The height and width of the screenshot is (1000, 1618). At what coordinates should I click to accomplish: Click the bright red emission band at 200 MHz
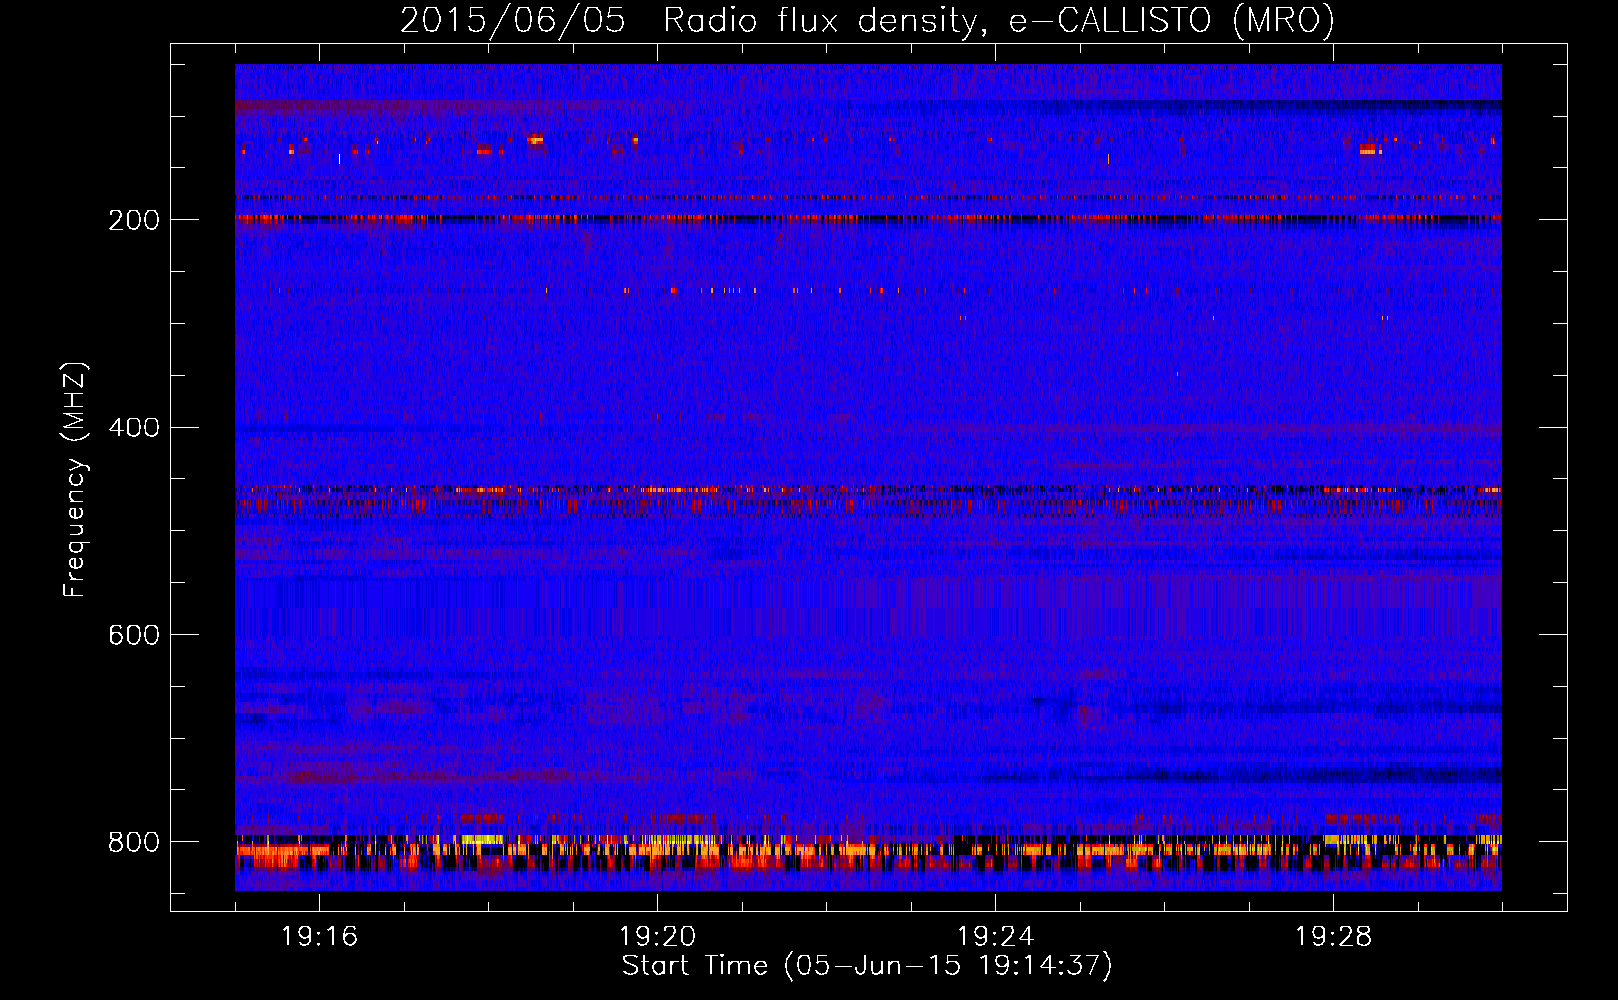coord(868,217)
